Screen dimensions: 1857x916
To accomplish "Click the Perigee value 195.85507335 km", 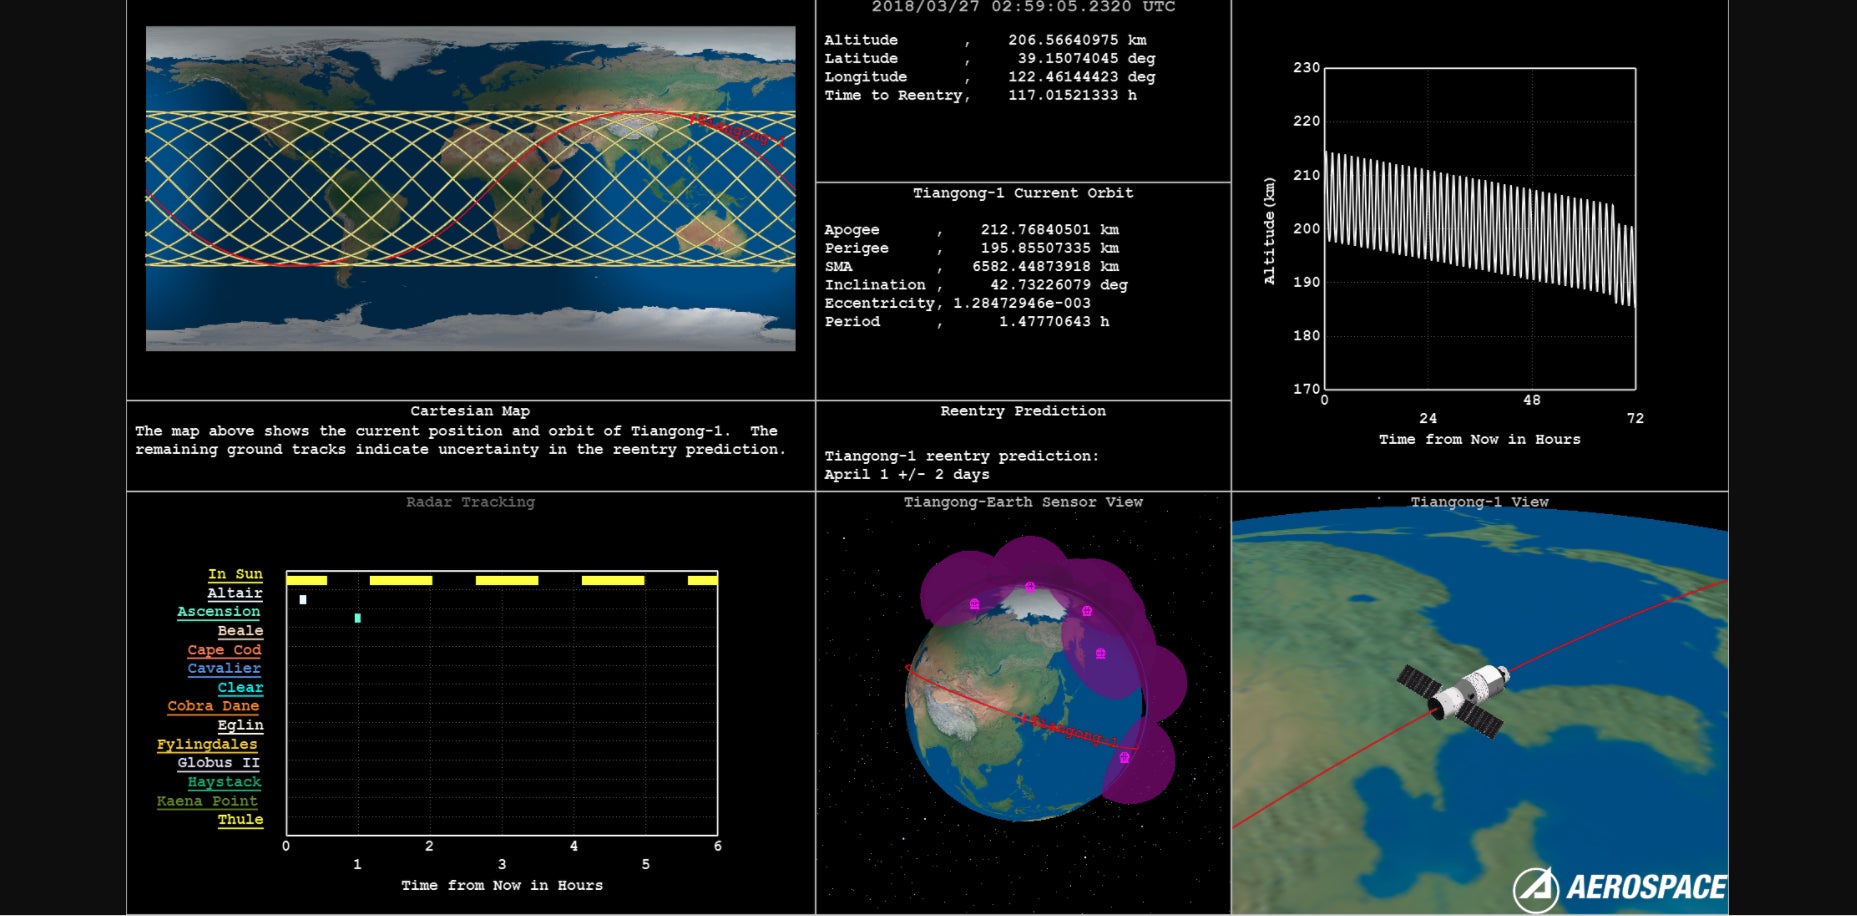I will (1049, 248).
